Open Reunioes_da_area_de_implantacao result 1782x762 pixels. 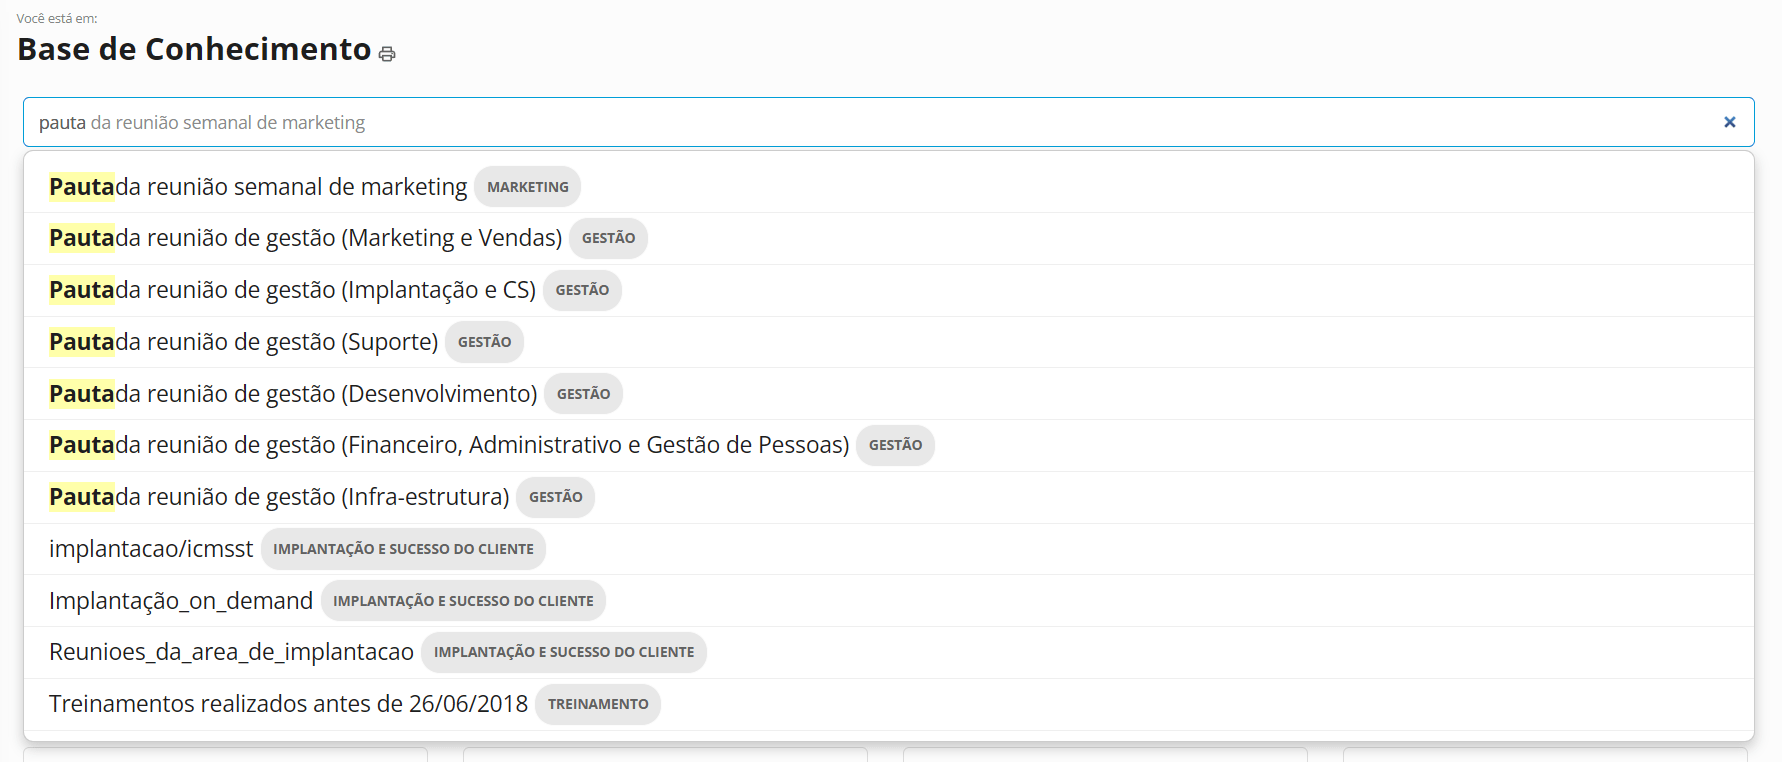[231, 652]
